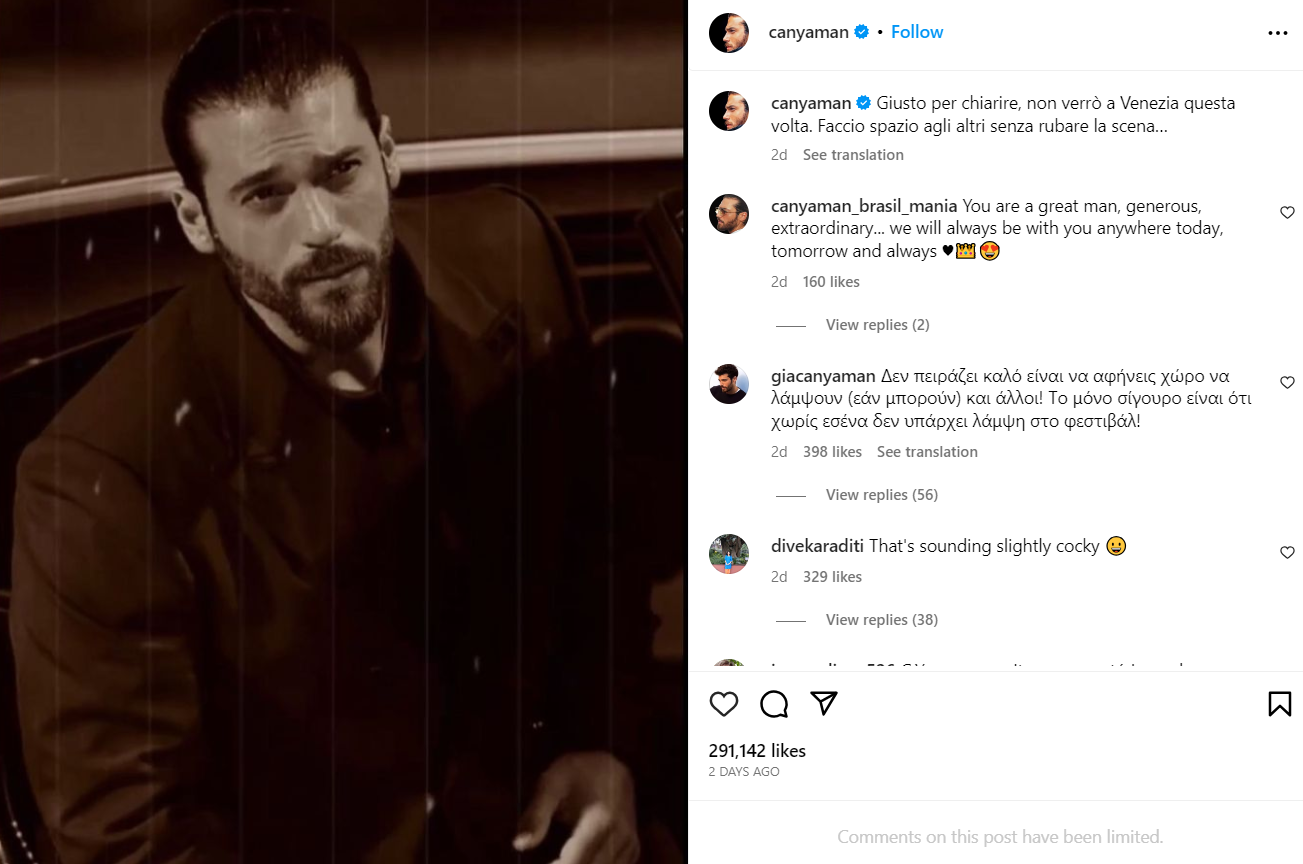Like divekaraditi's comment
Image resolution: width=1303 pixels, height=864 pixels.
(1287, 553)
